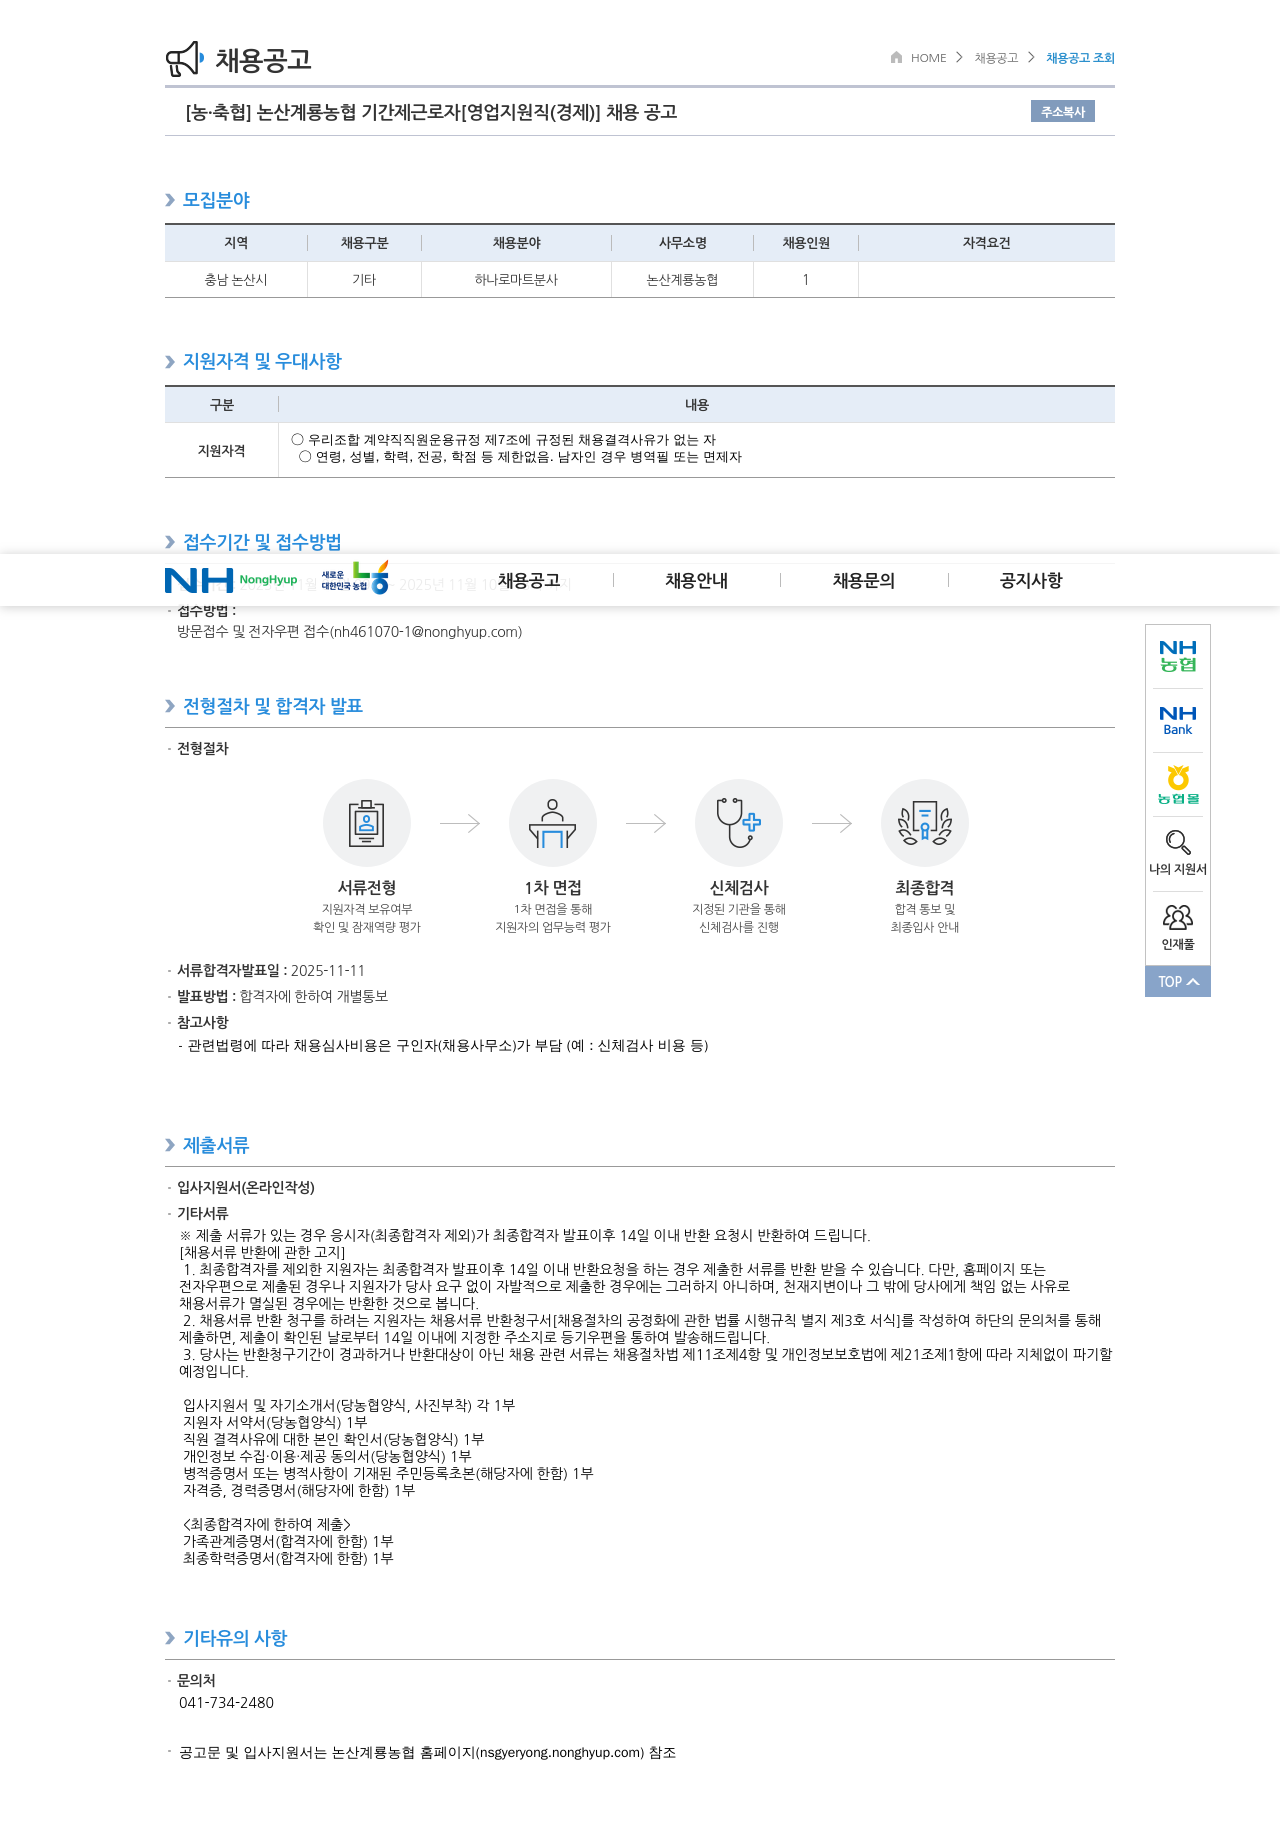Click the NH NongHyup logo in navigation bar

[x=231, y=580]
